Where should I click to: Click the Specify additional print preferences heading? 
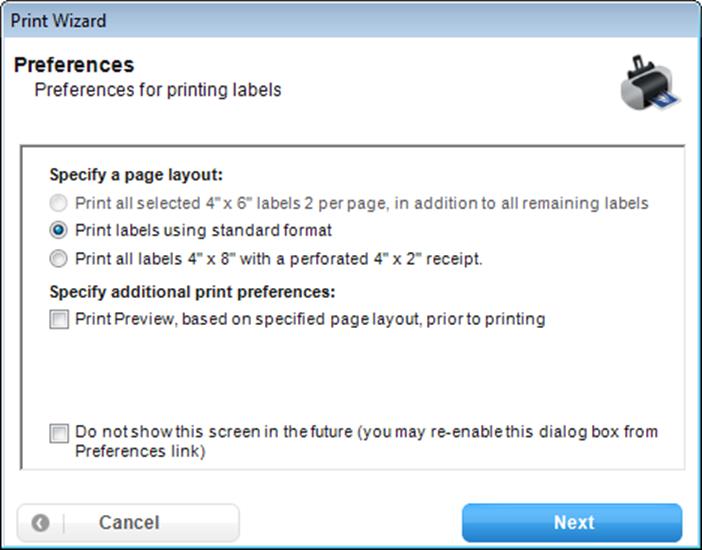[x=193, y=292]
